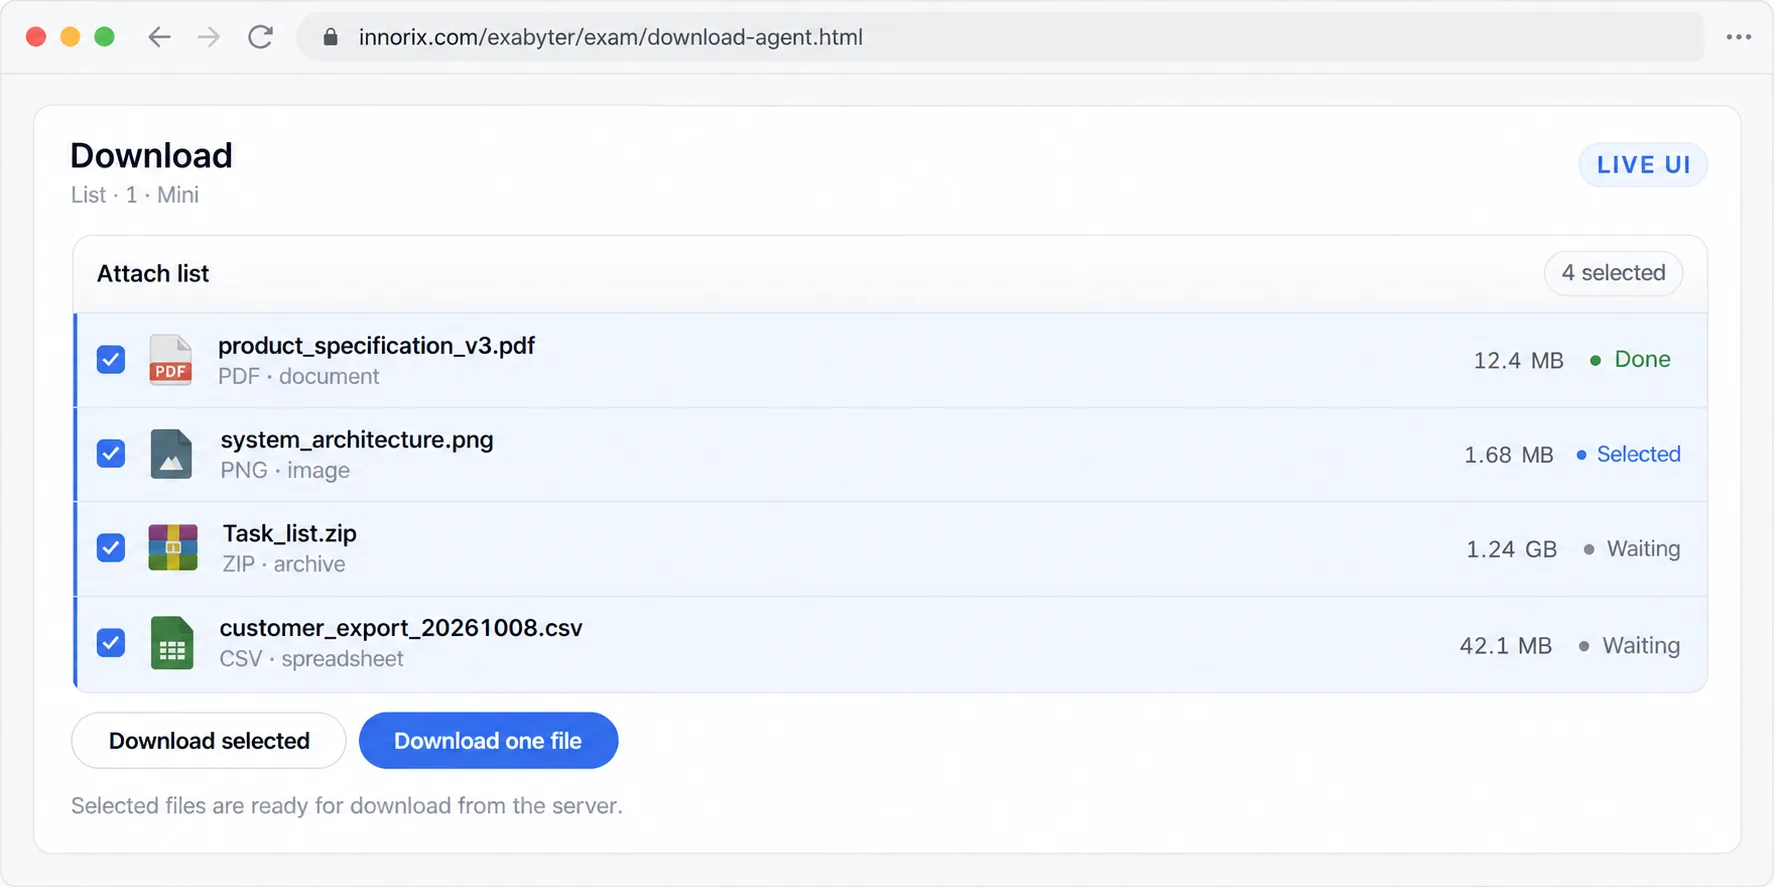
Task: Select the system_architecture.png file name
Action: pos(357,440)
